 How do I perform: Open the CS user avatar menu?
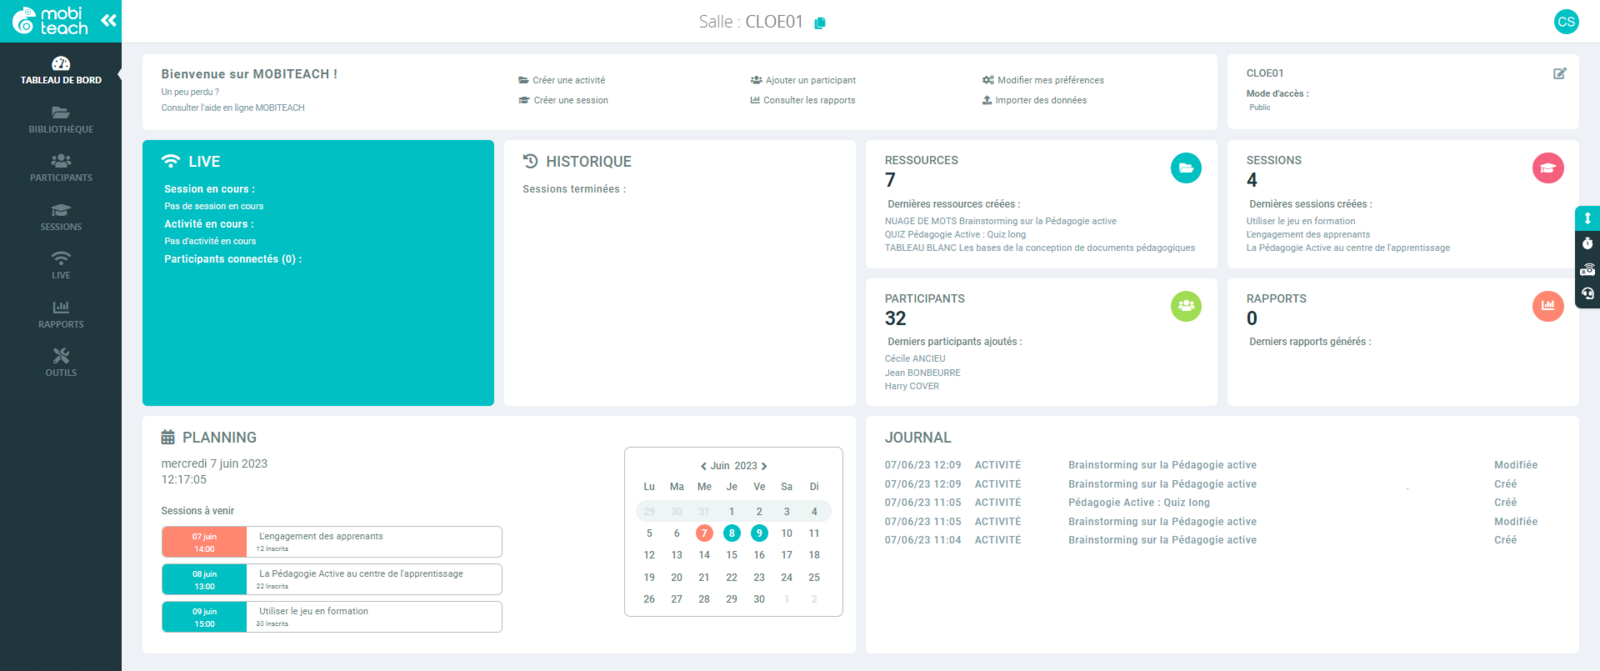click(1566, 21)
